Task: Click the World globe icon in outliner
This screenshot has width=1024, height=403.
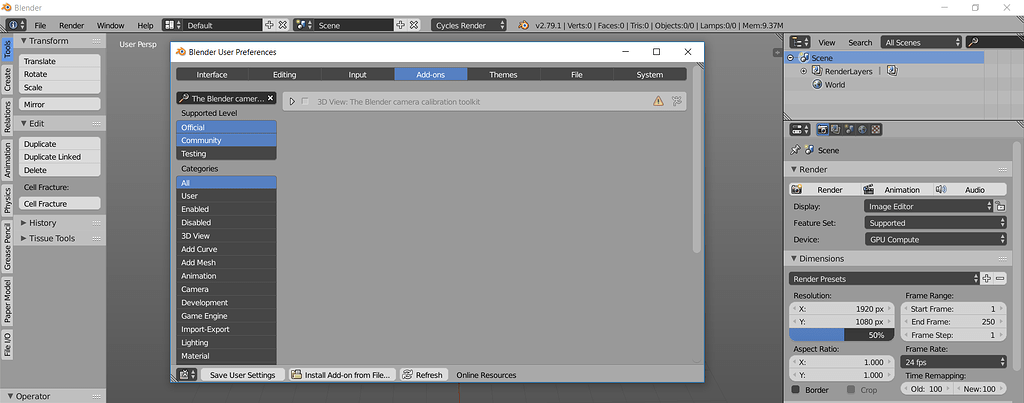Action: (816, 84)
